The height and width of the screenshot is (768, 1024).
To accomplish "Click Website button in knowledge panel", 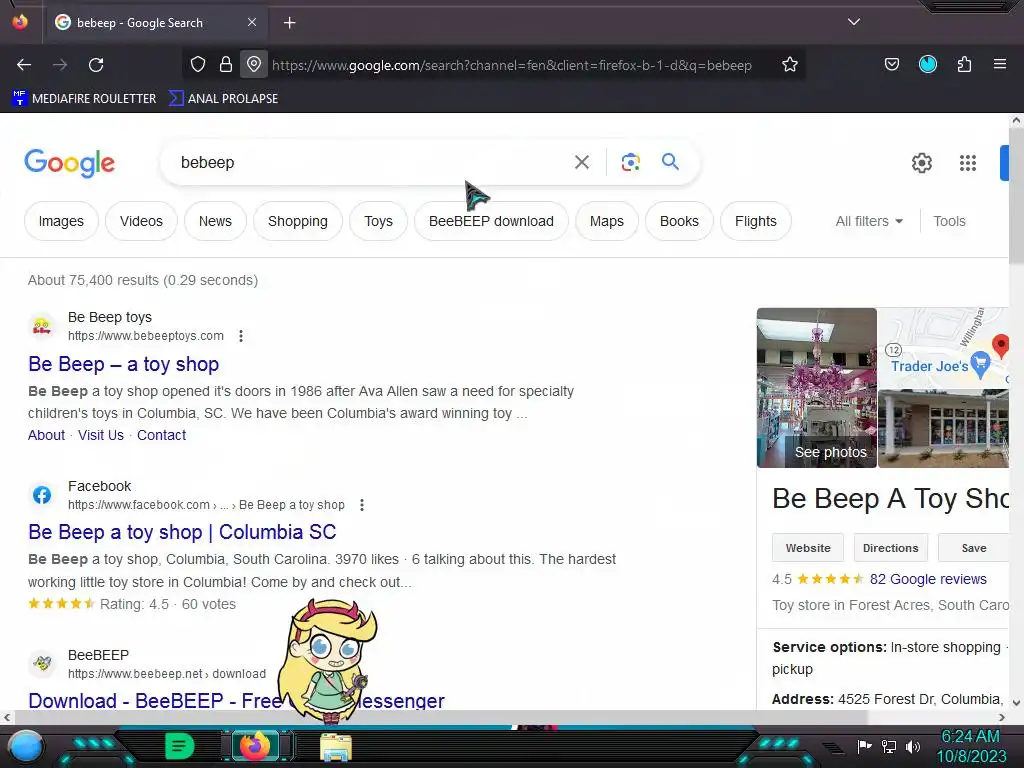I will click(808, 548).
